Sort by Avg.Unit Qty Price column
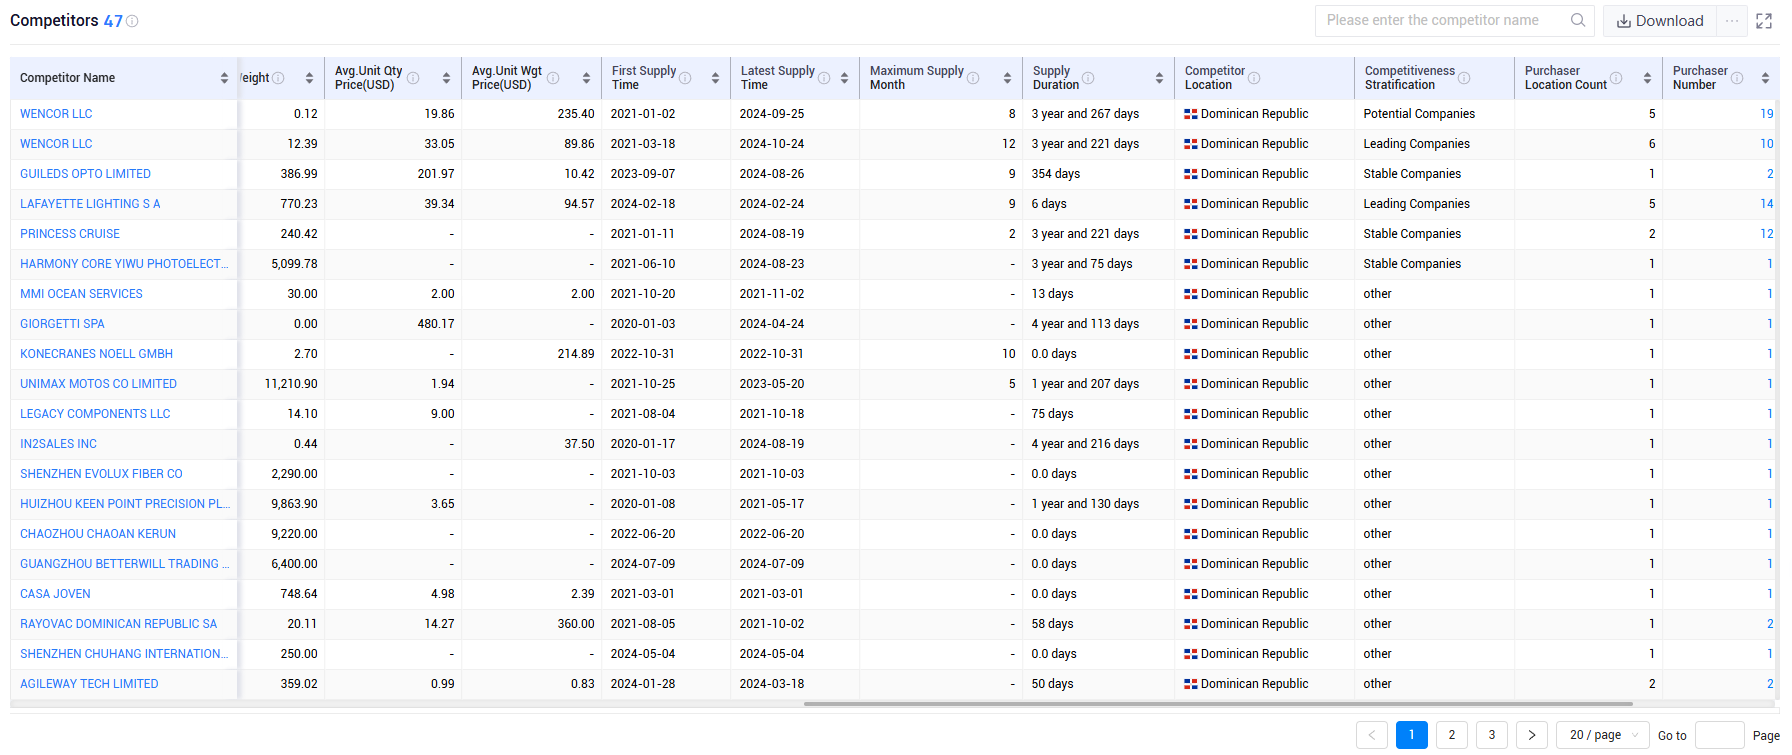This screenshot has width=1792, height=755. [446, 78]
